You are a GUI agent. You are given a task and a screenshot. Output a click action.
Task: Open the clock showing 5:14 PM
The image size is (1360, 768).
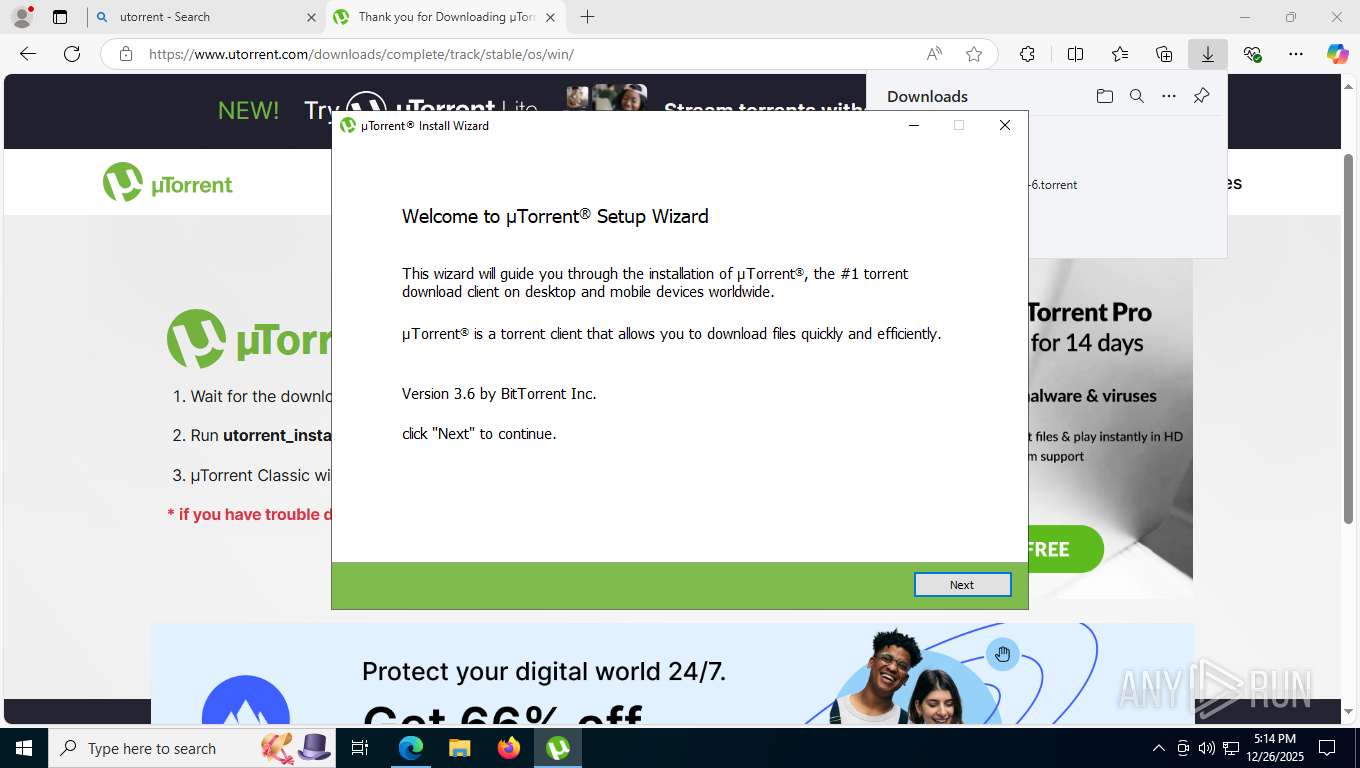1274,748
